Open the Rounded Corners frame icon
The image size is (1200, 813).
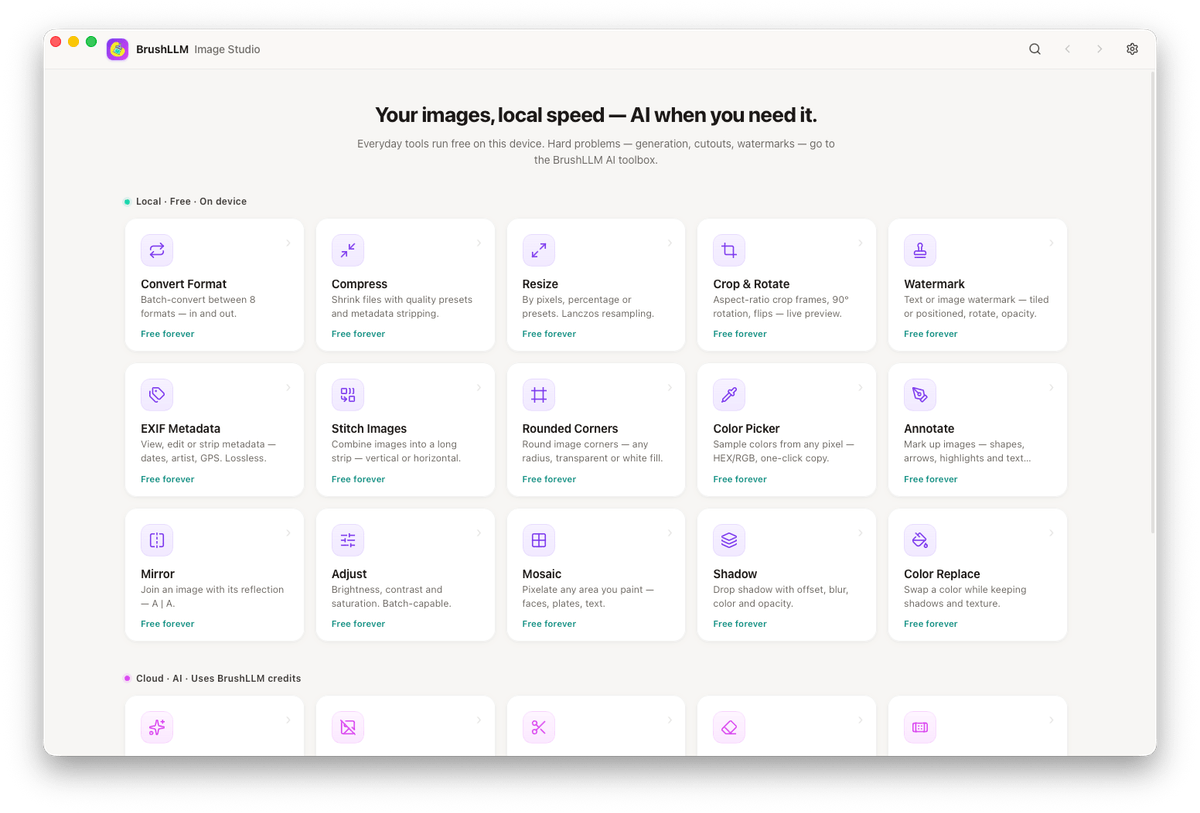click(539, 395)
